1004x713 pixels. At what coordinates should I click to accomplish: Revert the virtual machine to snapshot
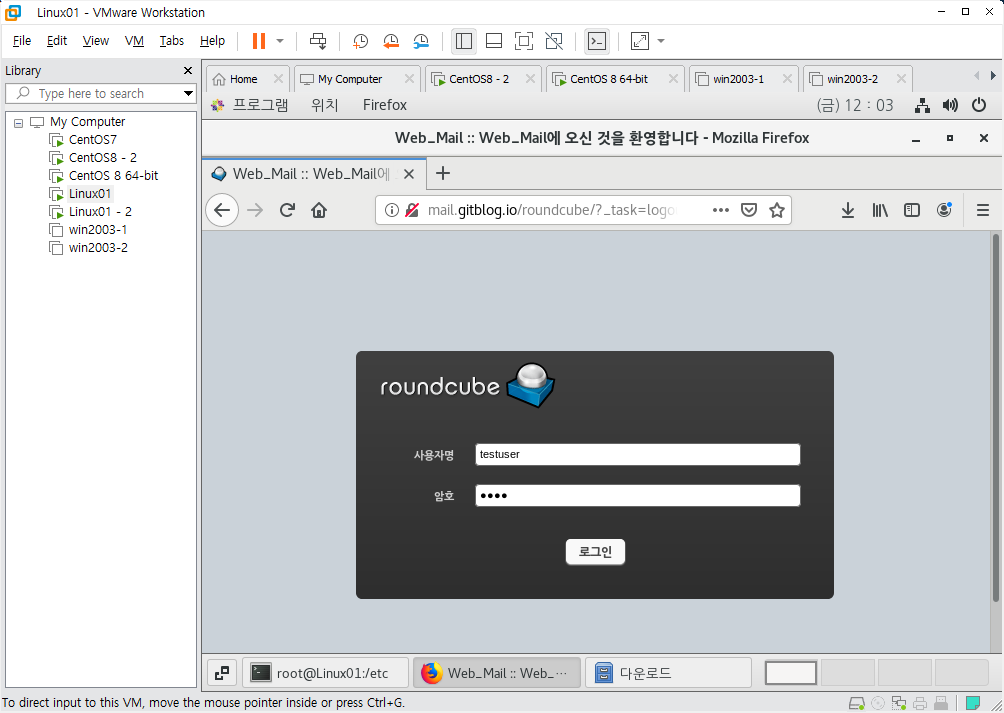(x=391, y=41)
